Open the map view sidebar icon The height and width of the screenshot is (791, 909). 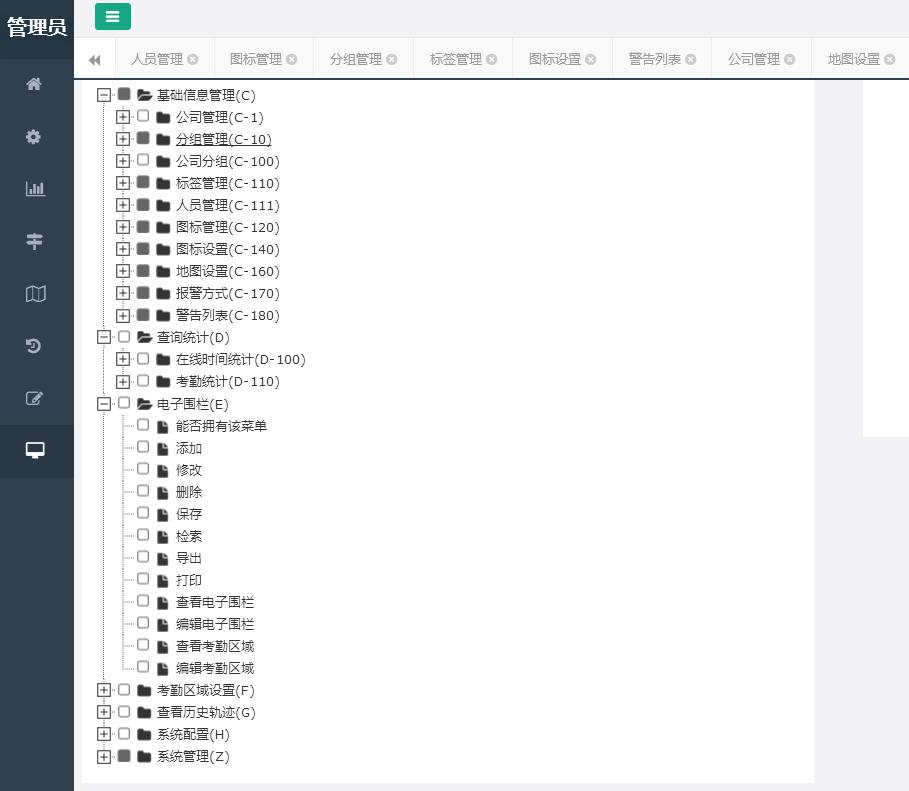(35, 293)
